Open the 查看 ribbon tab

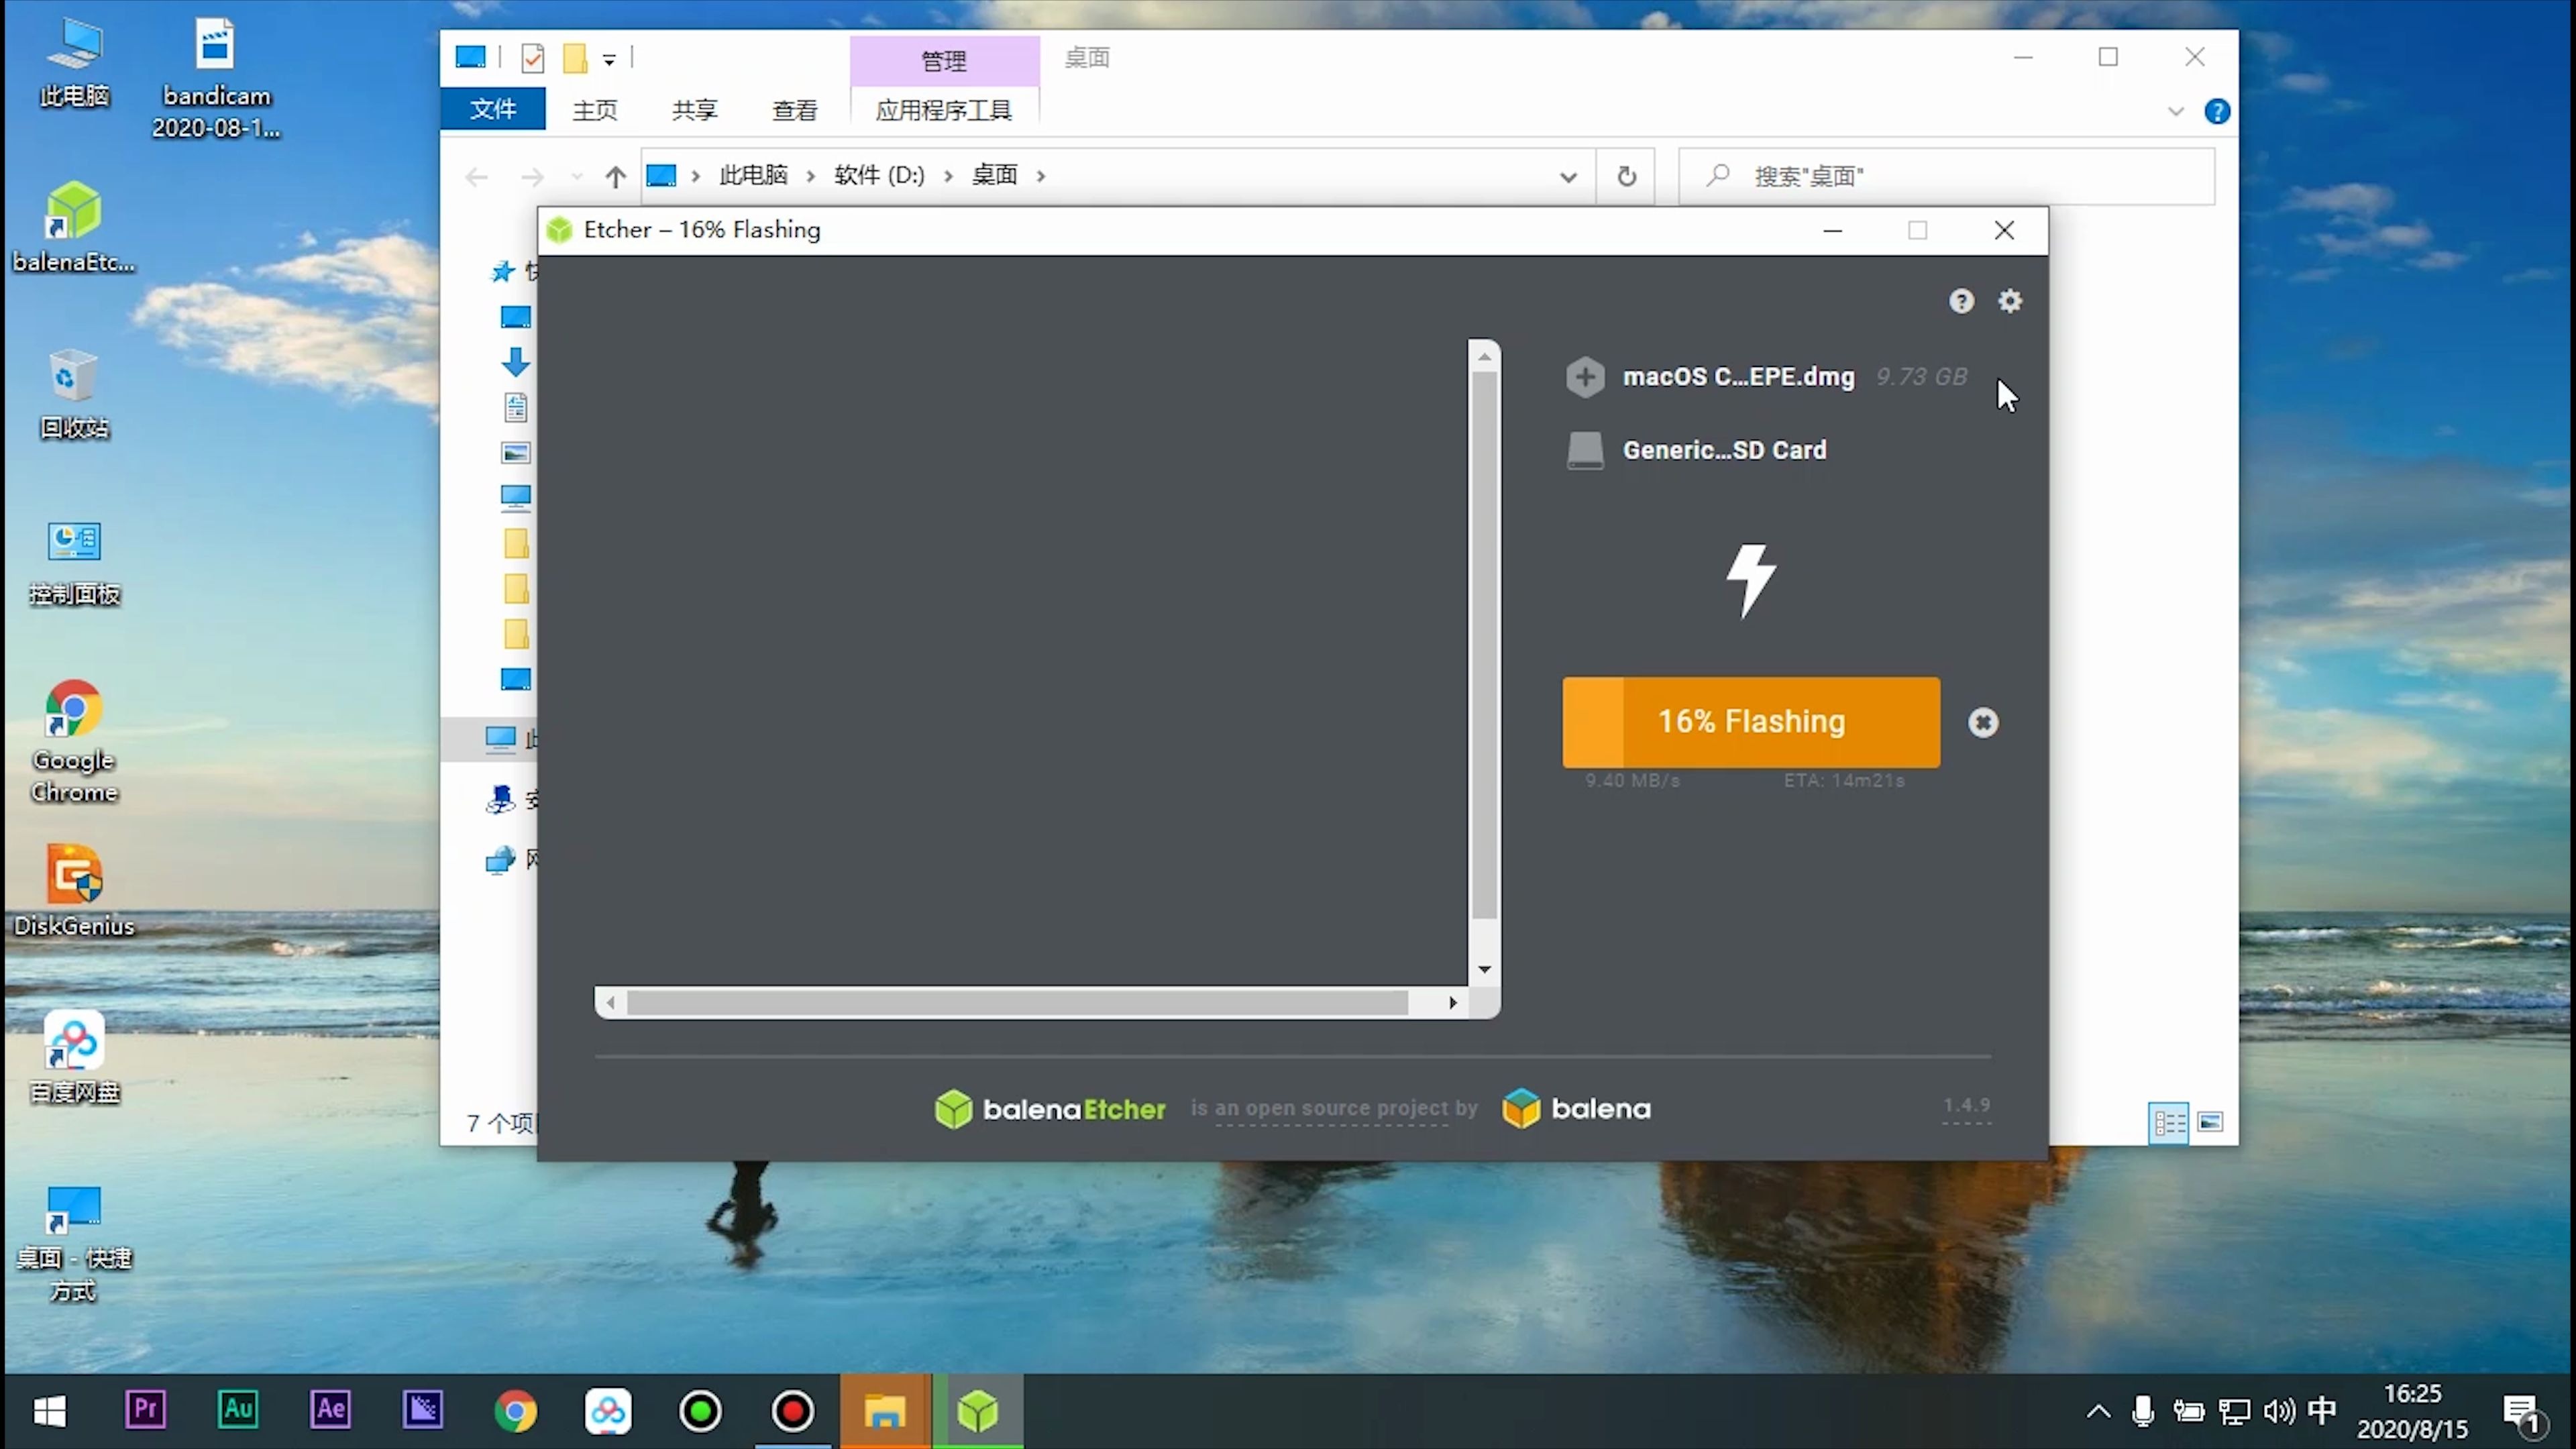794,110
